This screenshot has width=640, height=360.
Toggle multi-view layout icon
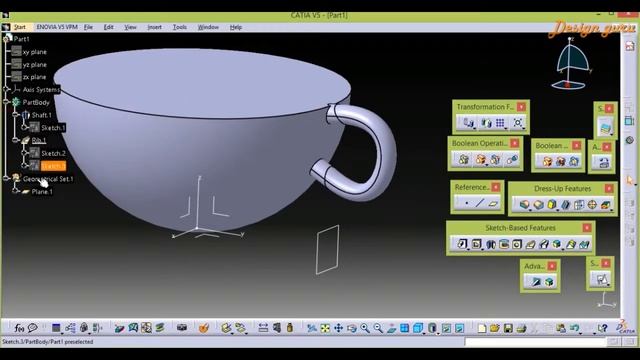(x=404, y=328)
